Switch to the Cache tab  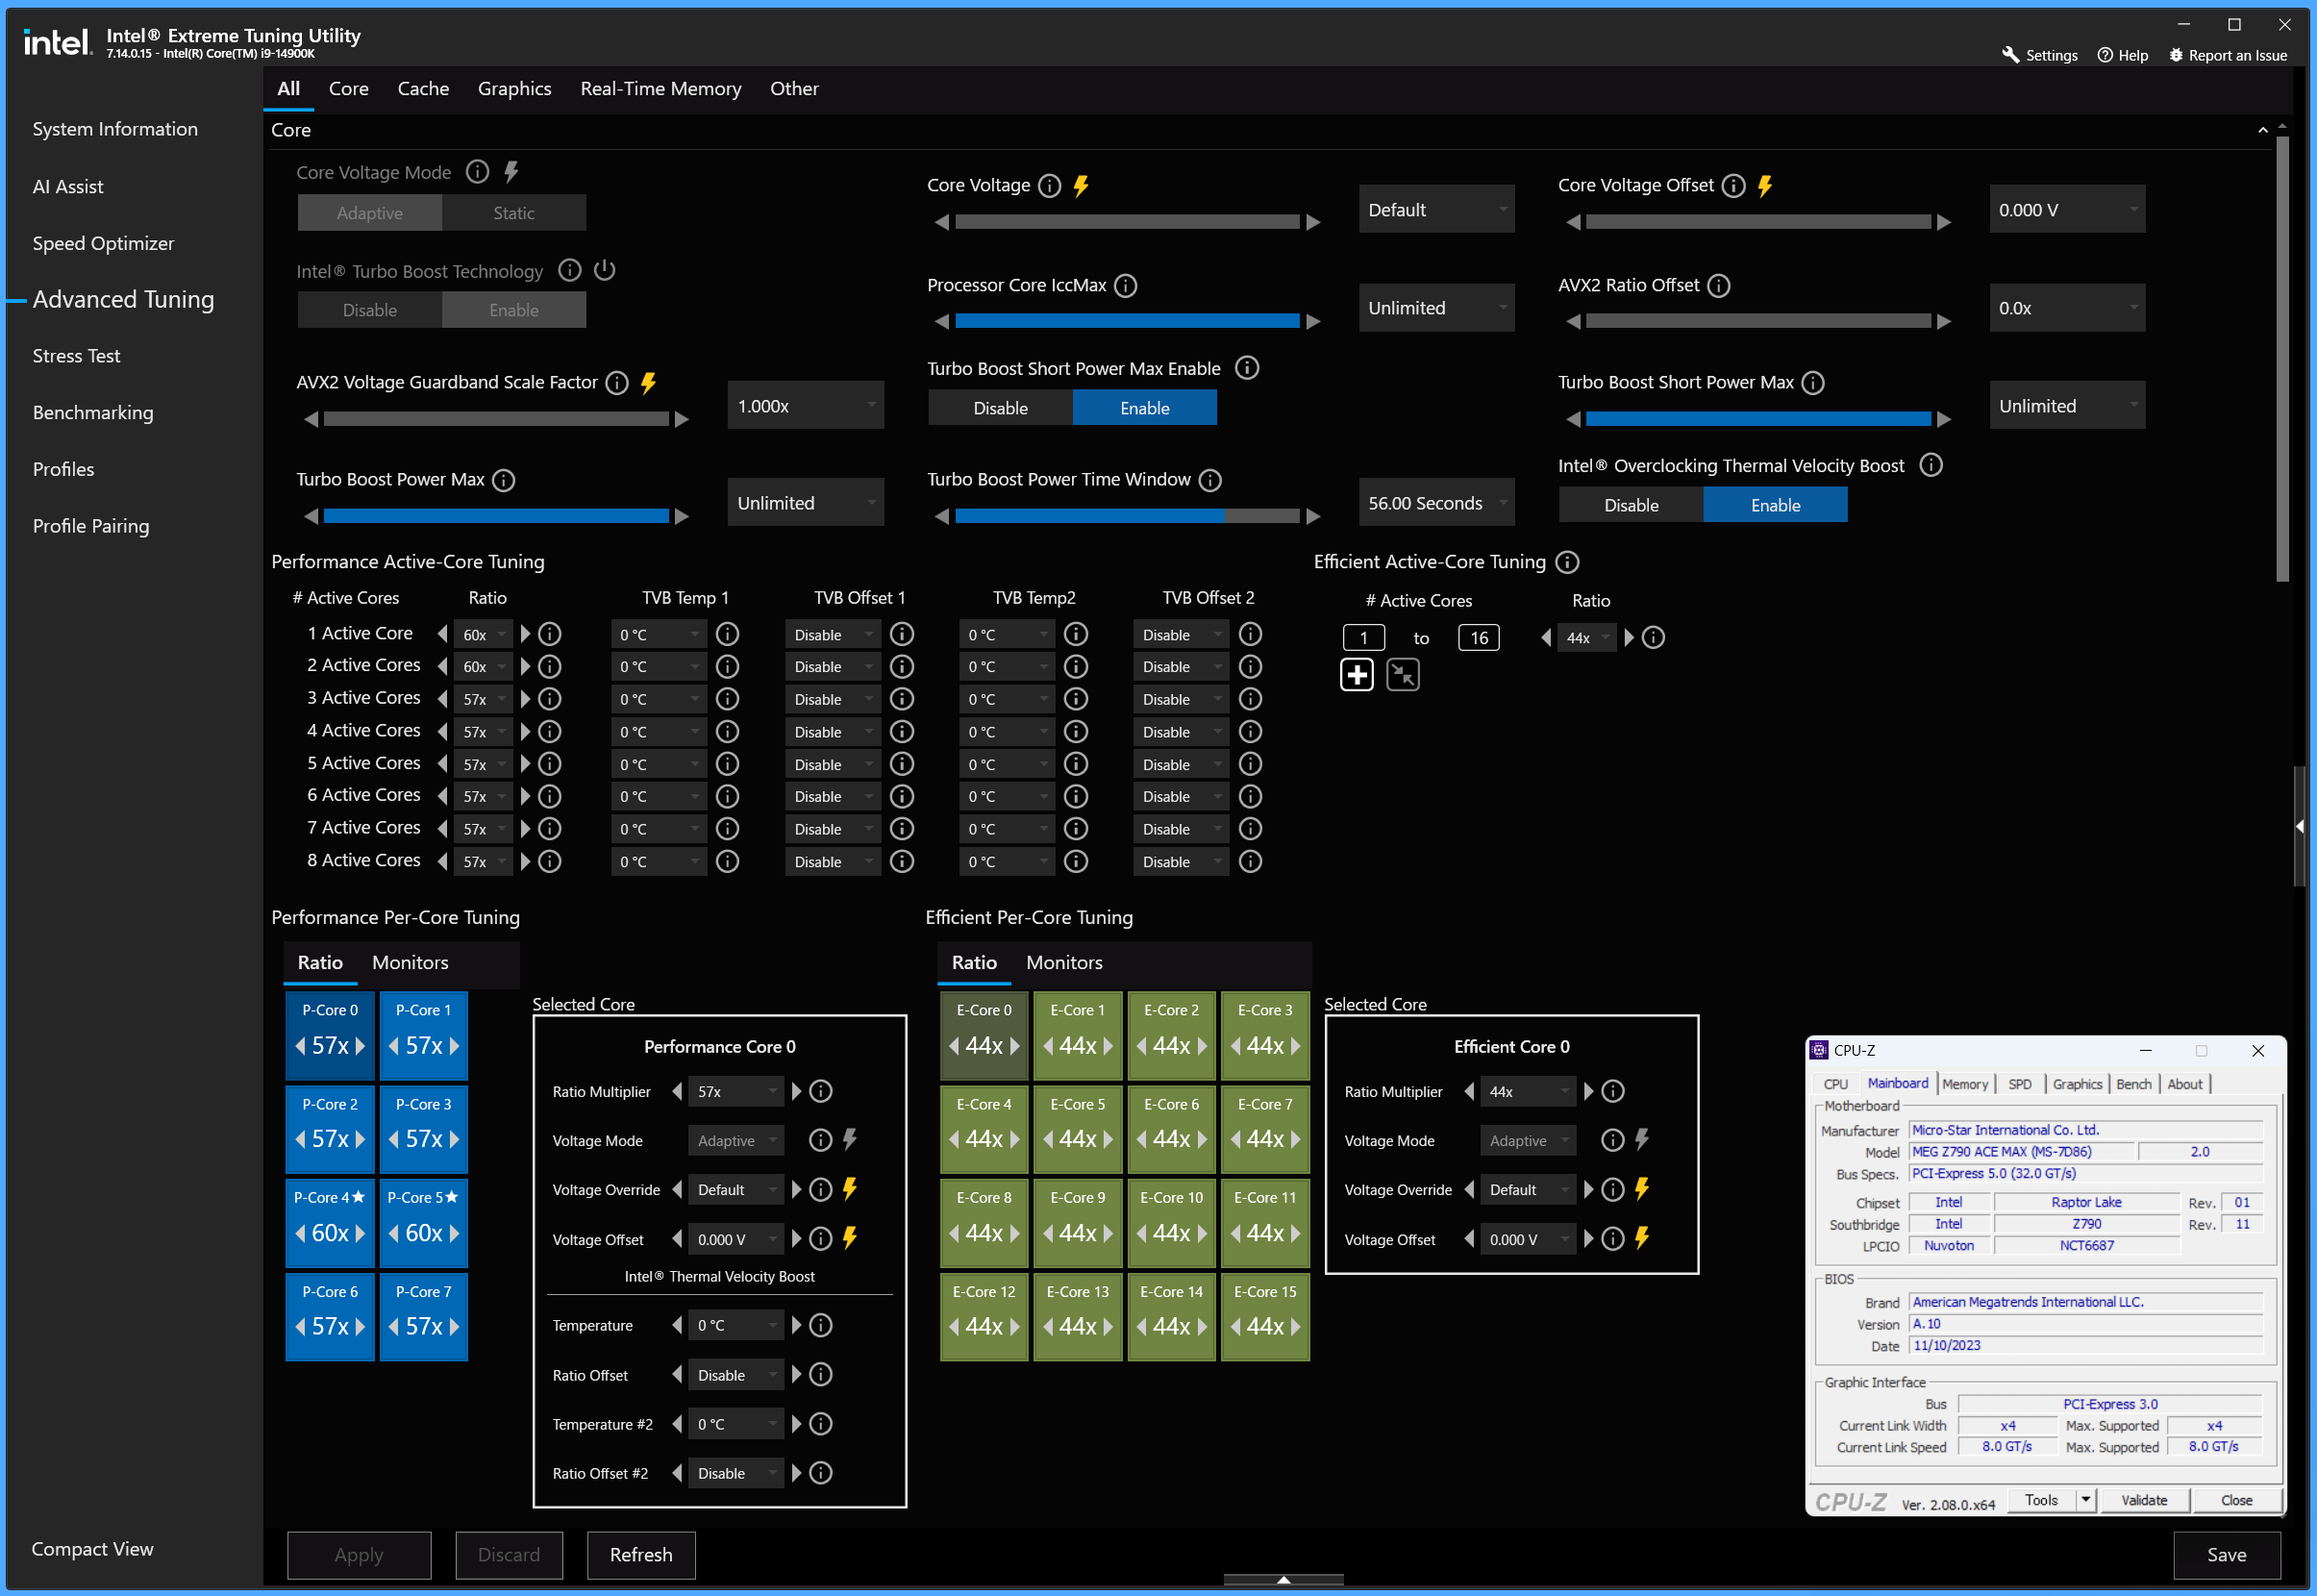[x=423, y=88]
